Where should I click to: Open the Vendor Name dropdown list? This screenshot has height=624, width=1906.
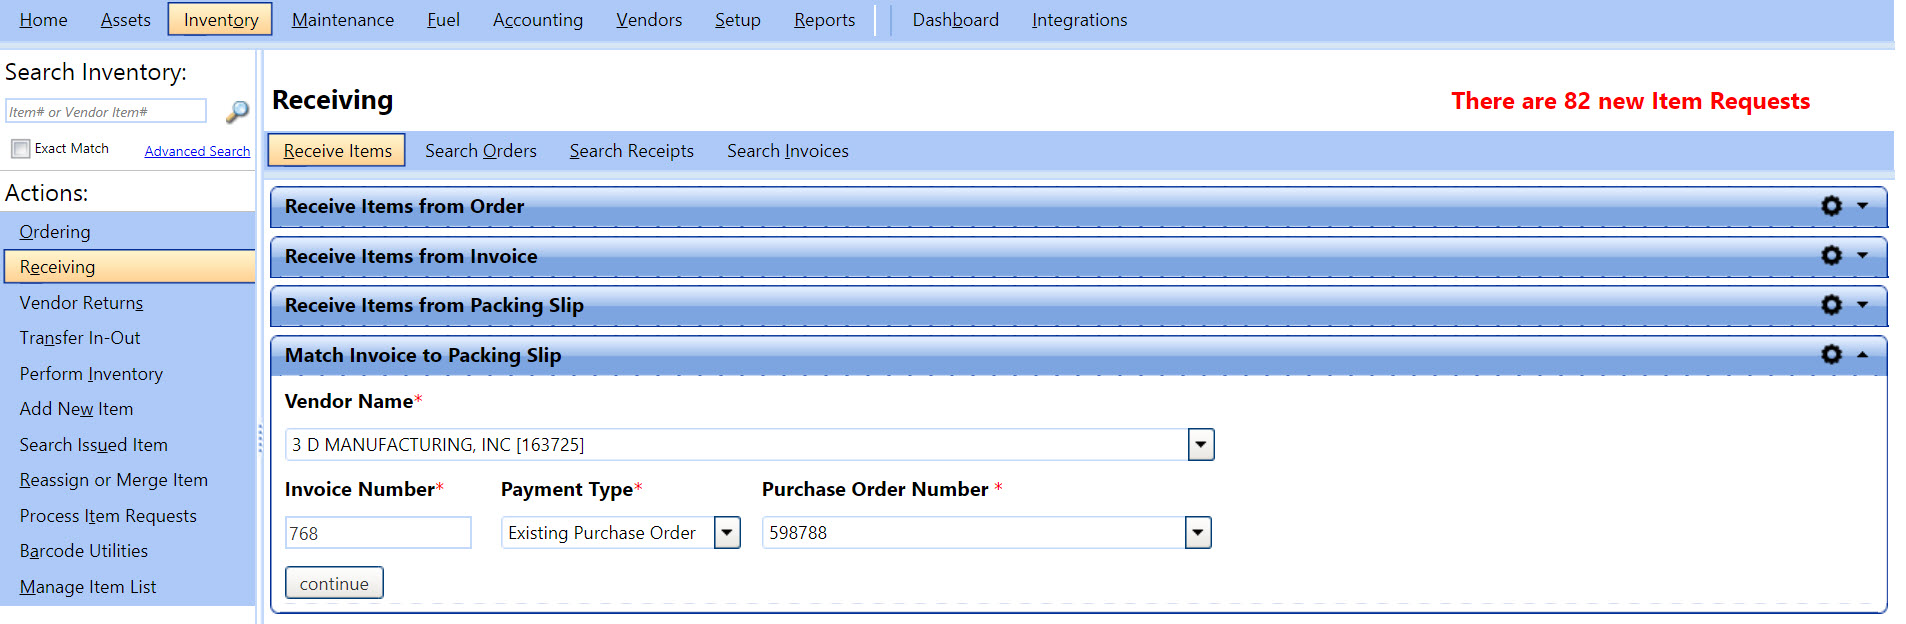[1200, 445]
